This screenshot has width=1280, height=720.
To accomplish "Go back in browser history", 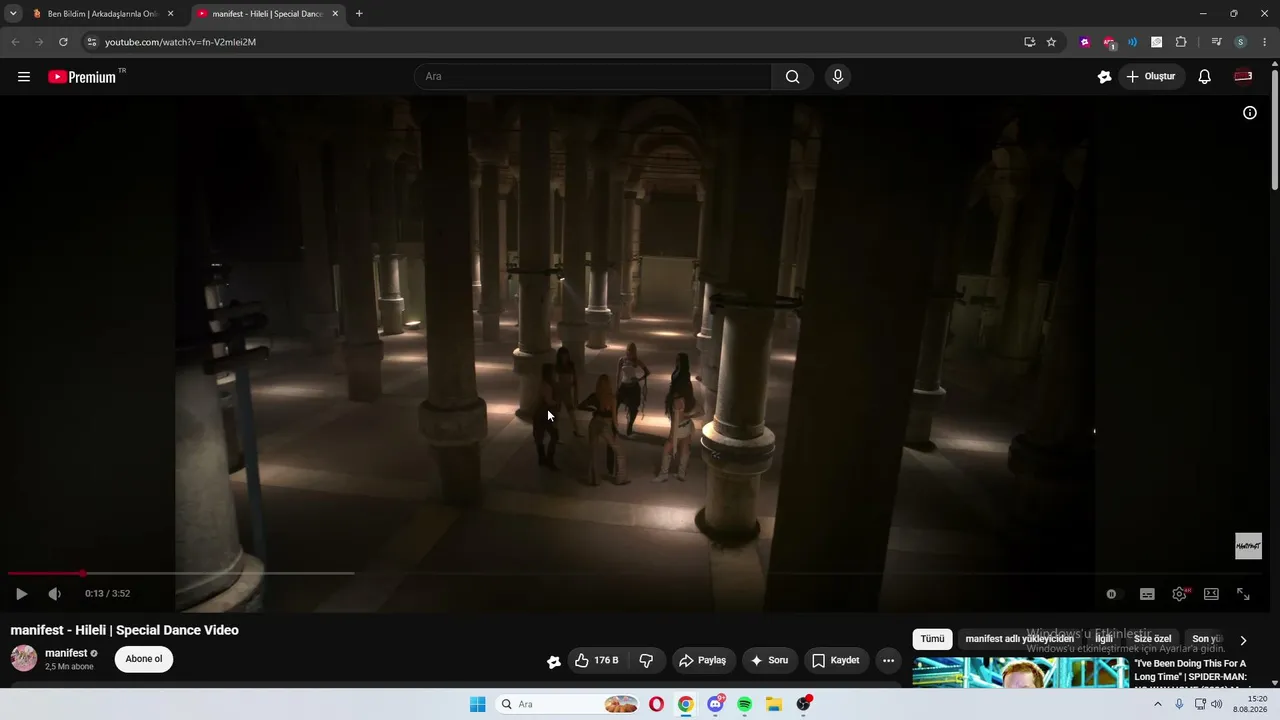I will (x=15, y=42).
